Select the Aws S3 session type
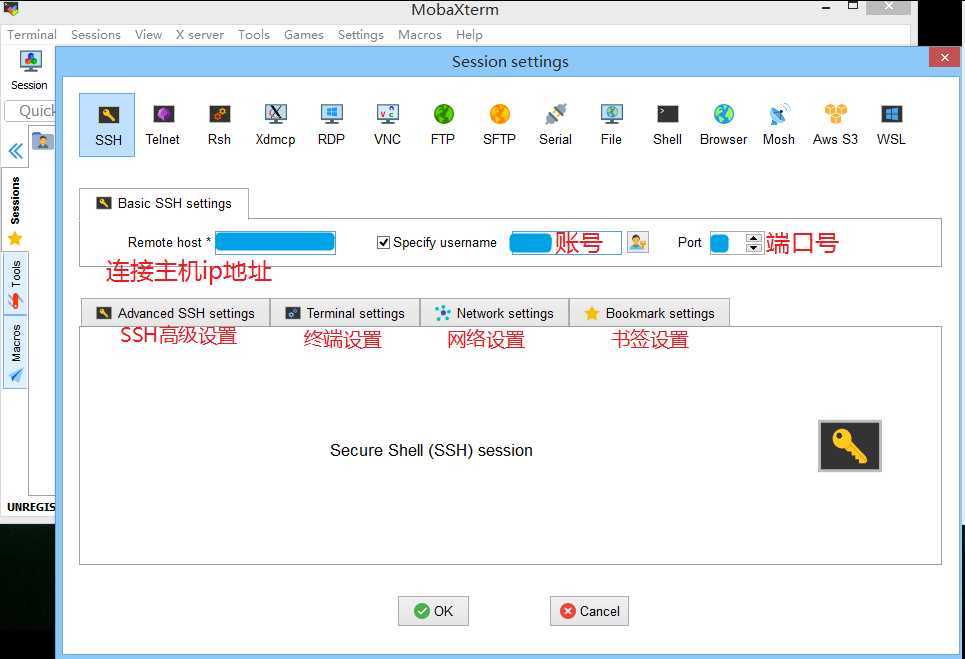Screen dimensions: 965x659 (835, 125)
